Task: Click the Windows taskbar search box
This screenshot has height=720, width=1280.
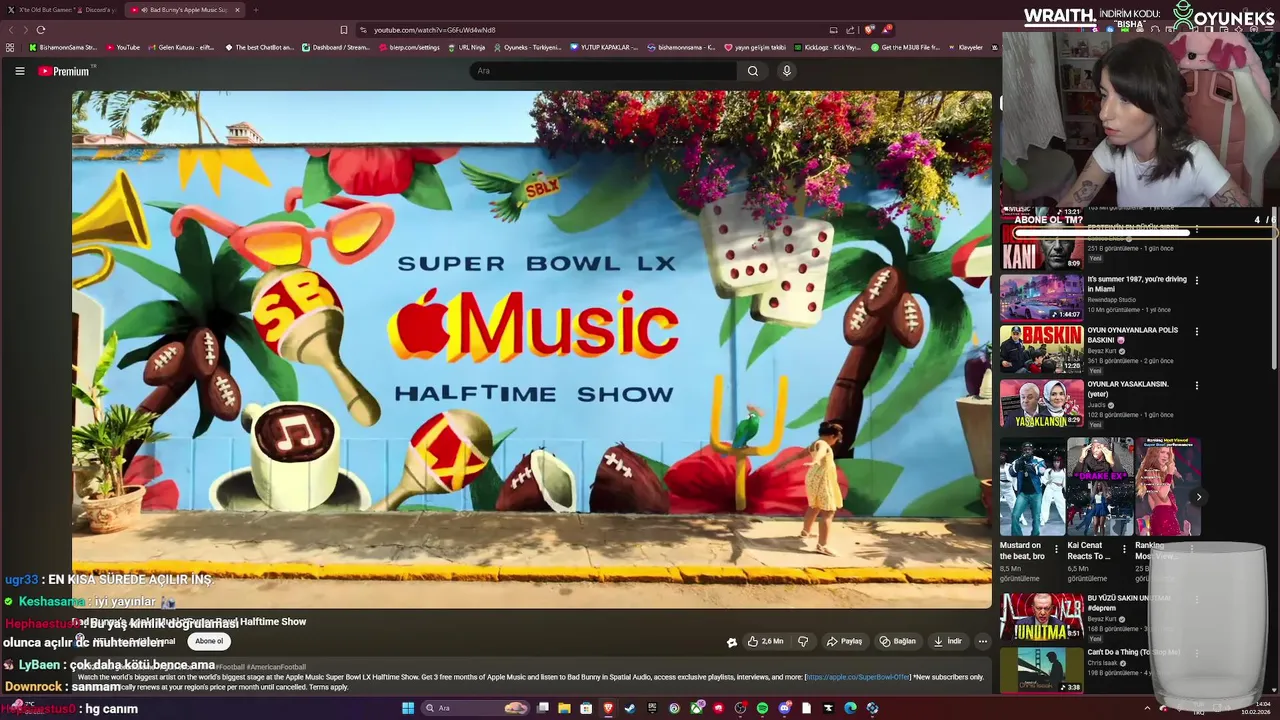Action: point(475,708)
